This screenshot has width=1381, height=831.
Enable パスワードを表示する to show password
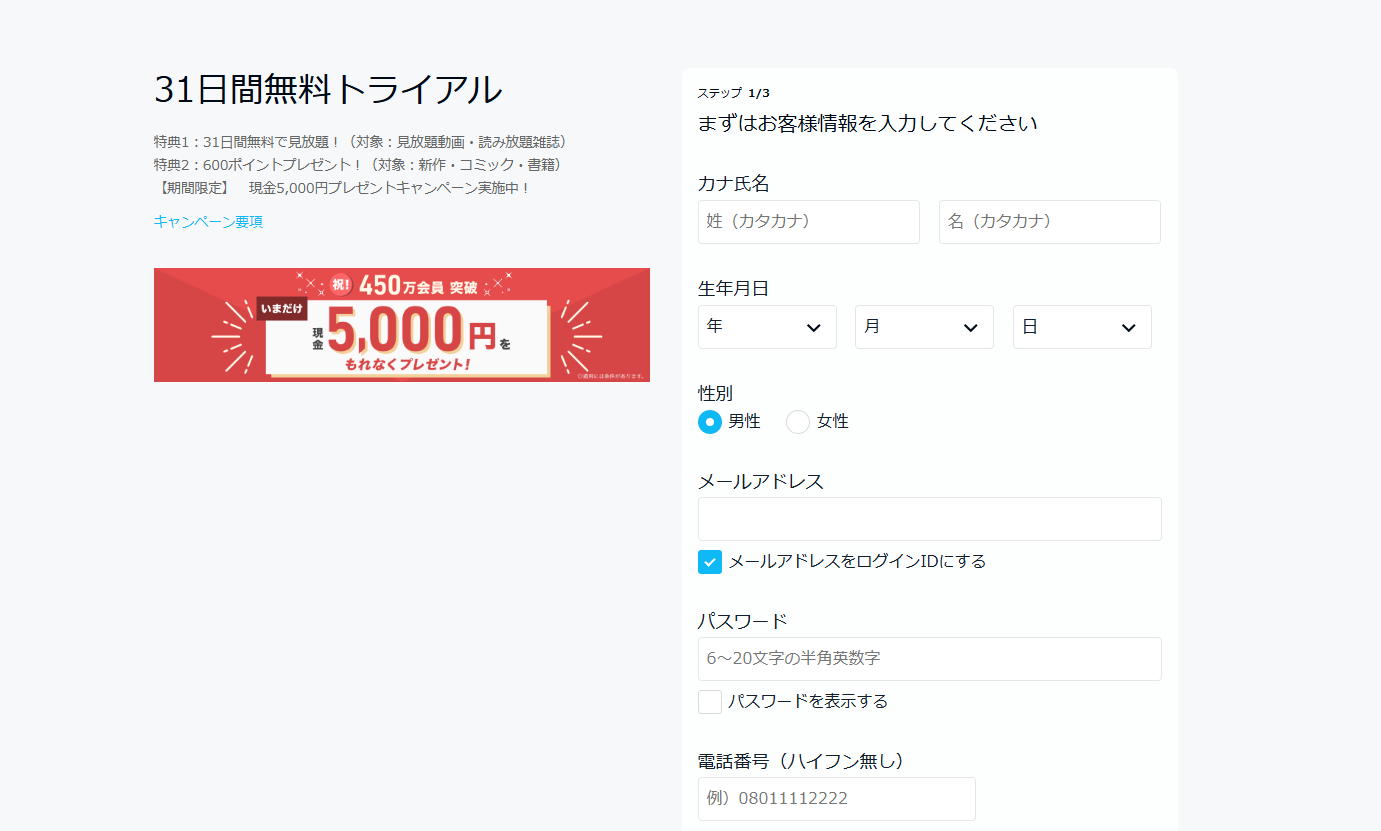click(x=709, y=701)
